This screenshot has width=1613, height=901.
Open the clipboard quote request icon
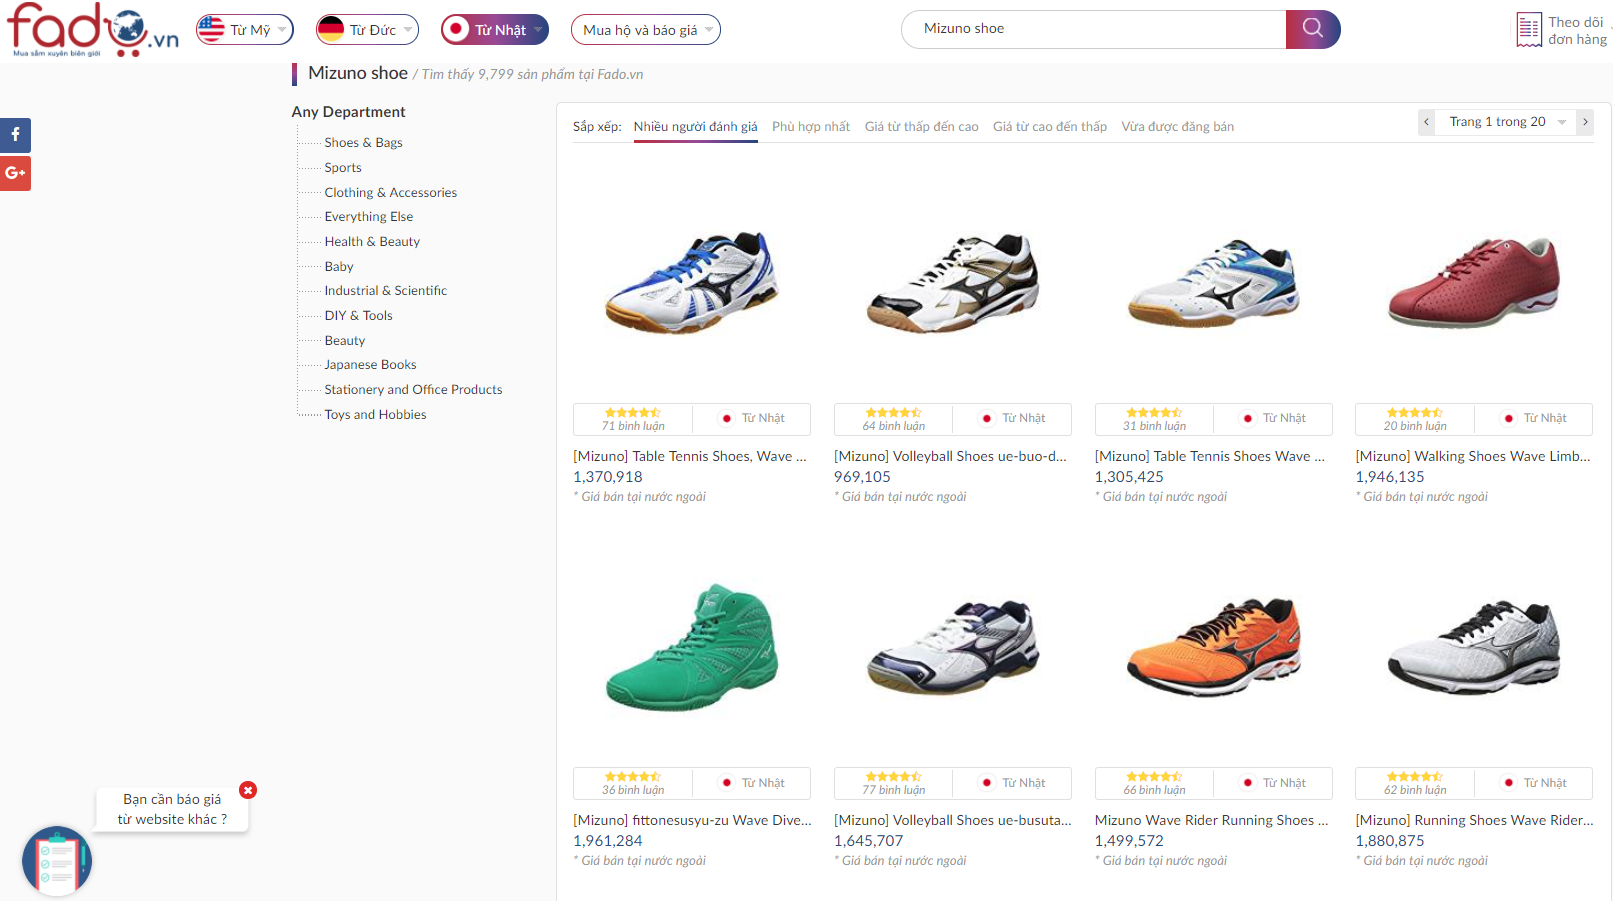pos(57,861)
